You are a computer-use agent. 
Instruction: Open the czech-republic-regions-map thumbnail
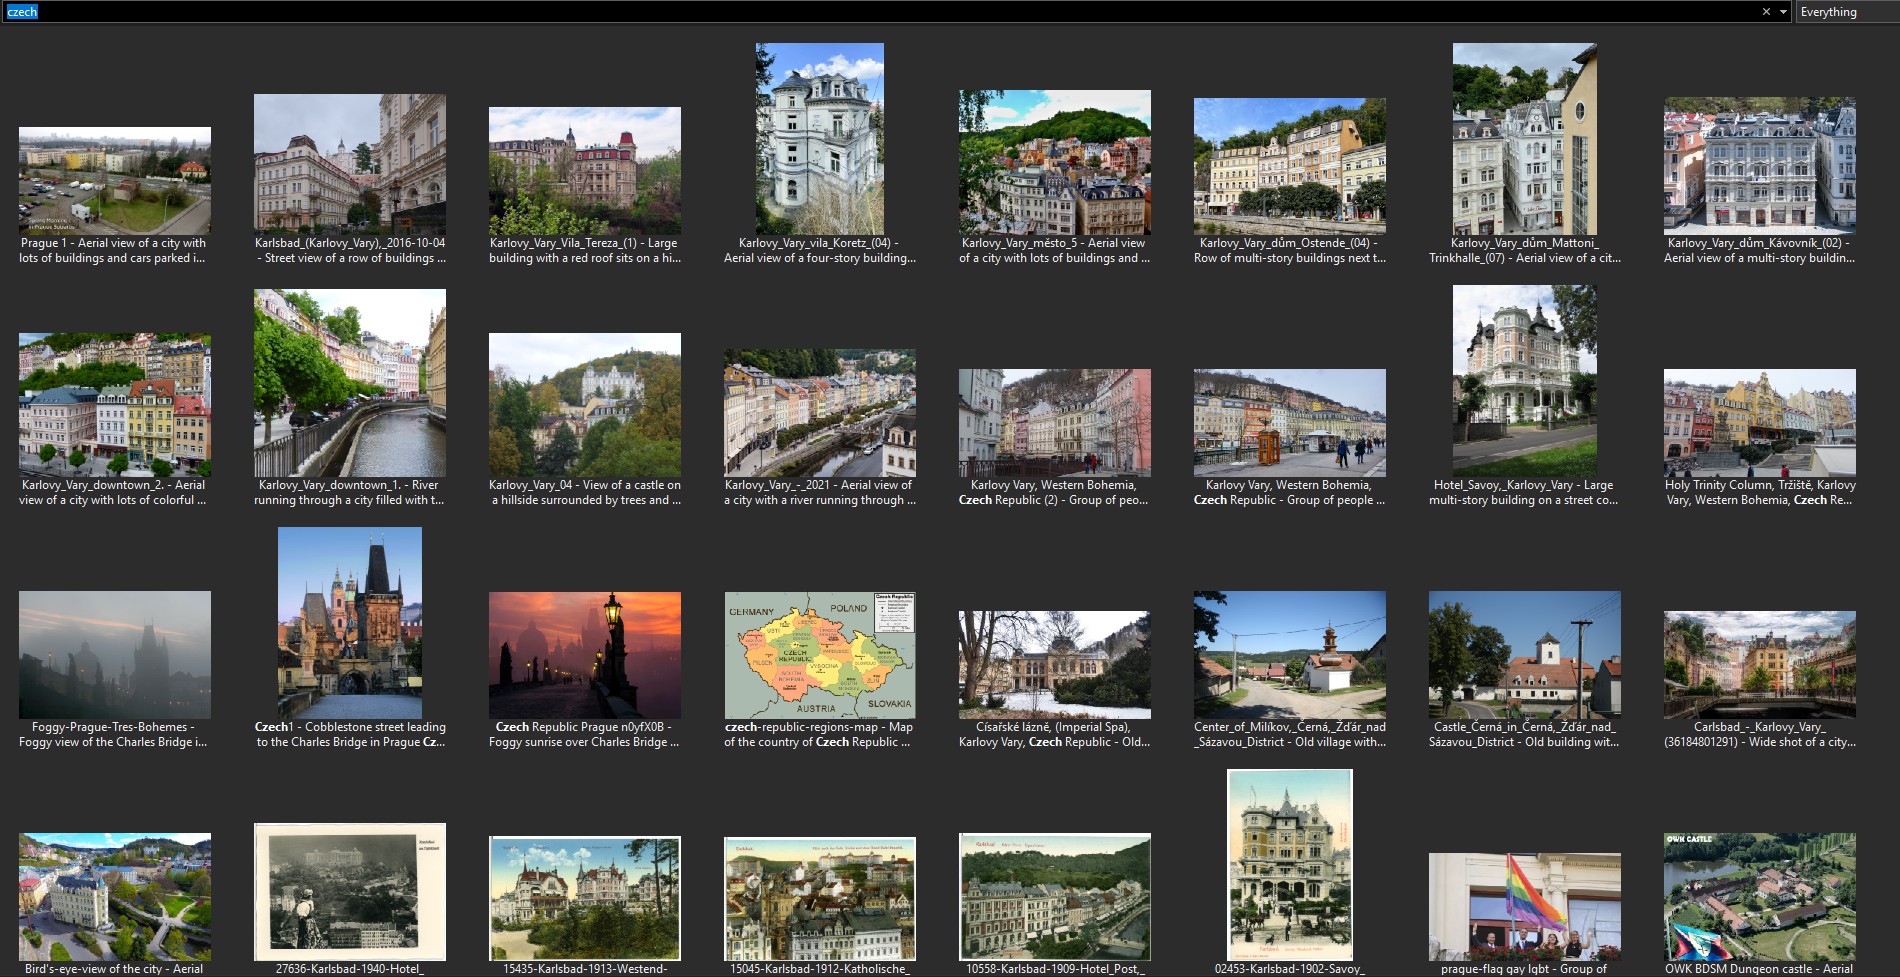[820, 655]
